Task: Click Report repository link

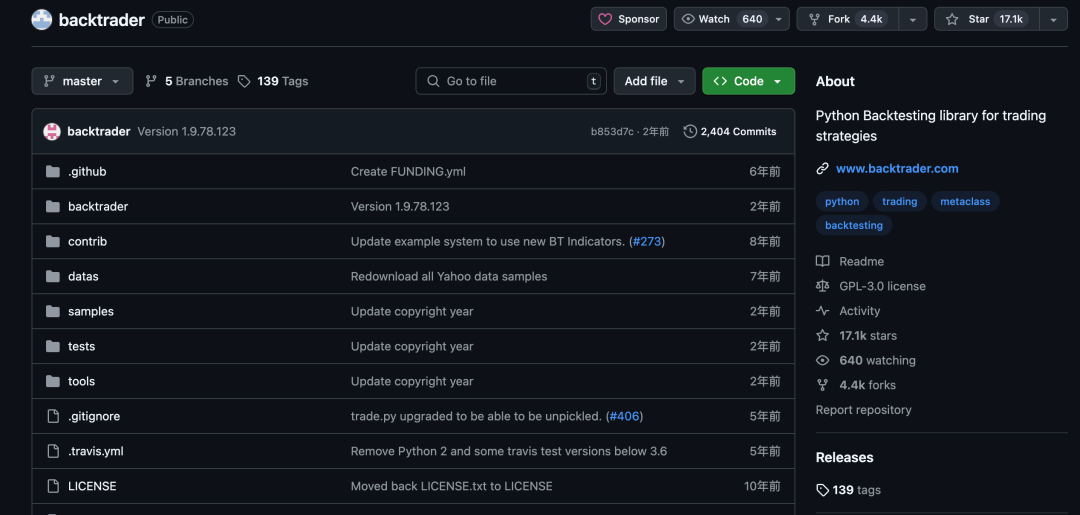Action: click(863, 410)
